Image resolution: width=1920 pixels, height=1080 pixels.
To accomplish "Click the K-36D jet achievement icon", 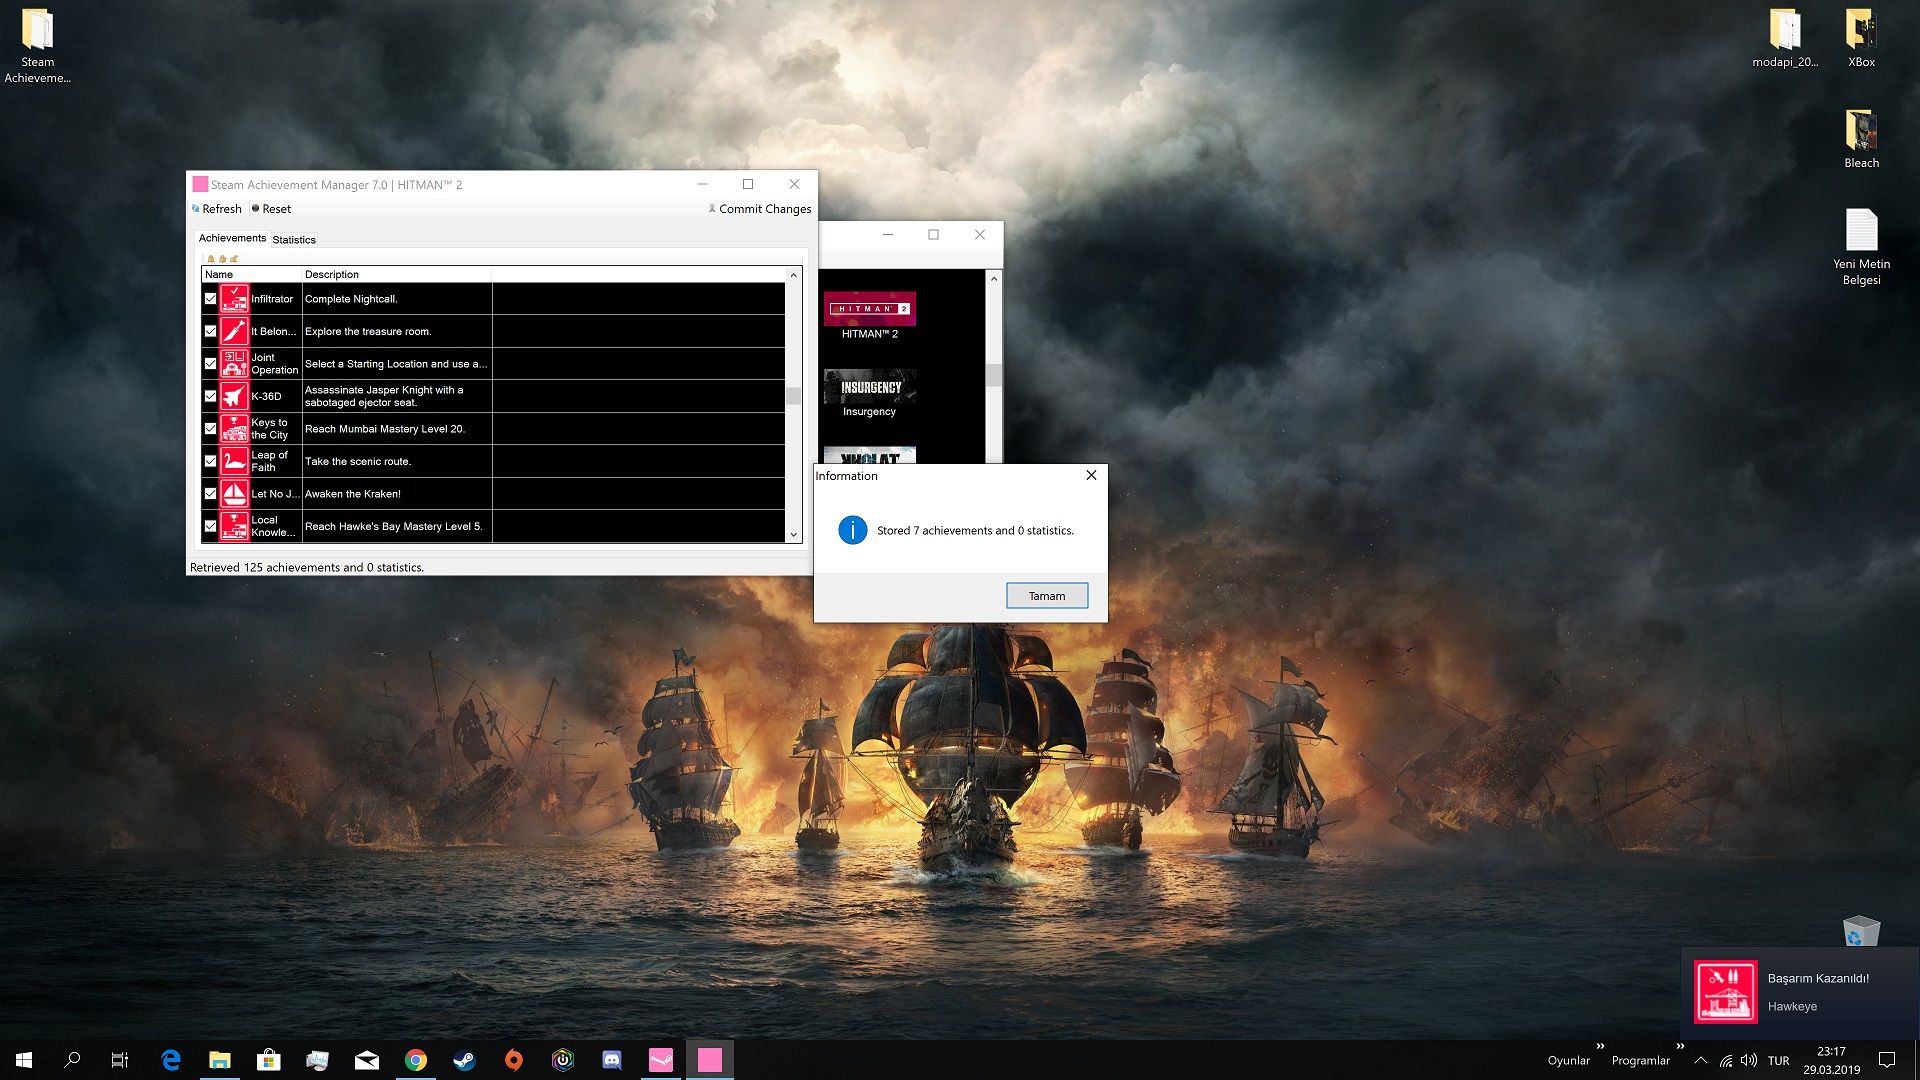I will 234,396.
